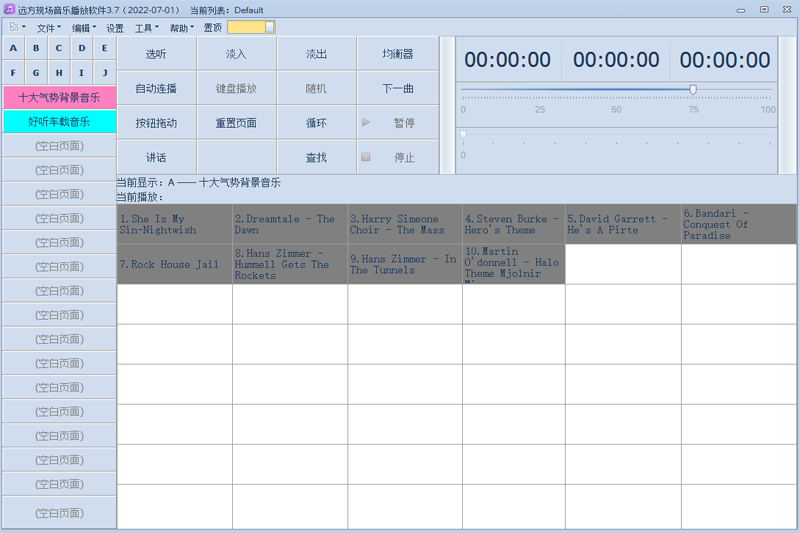The width and height of the screenshot is (800, 533).
Task: Click the volume slider handle near 75
Action: [693, 90]
